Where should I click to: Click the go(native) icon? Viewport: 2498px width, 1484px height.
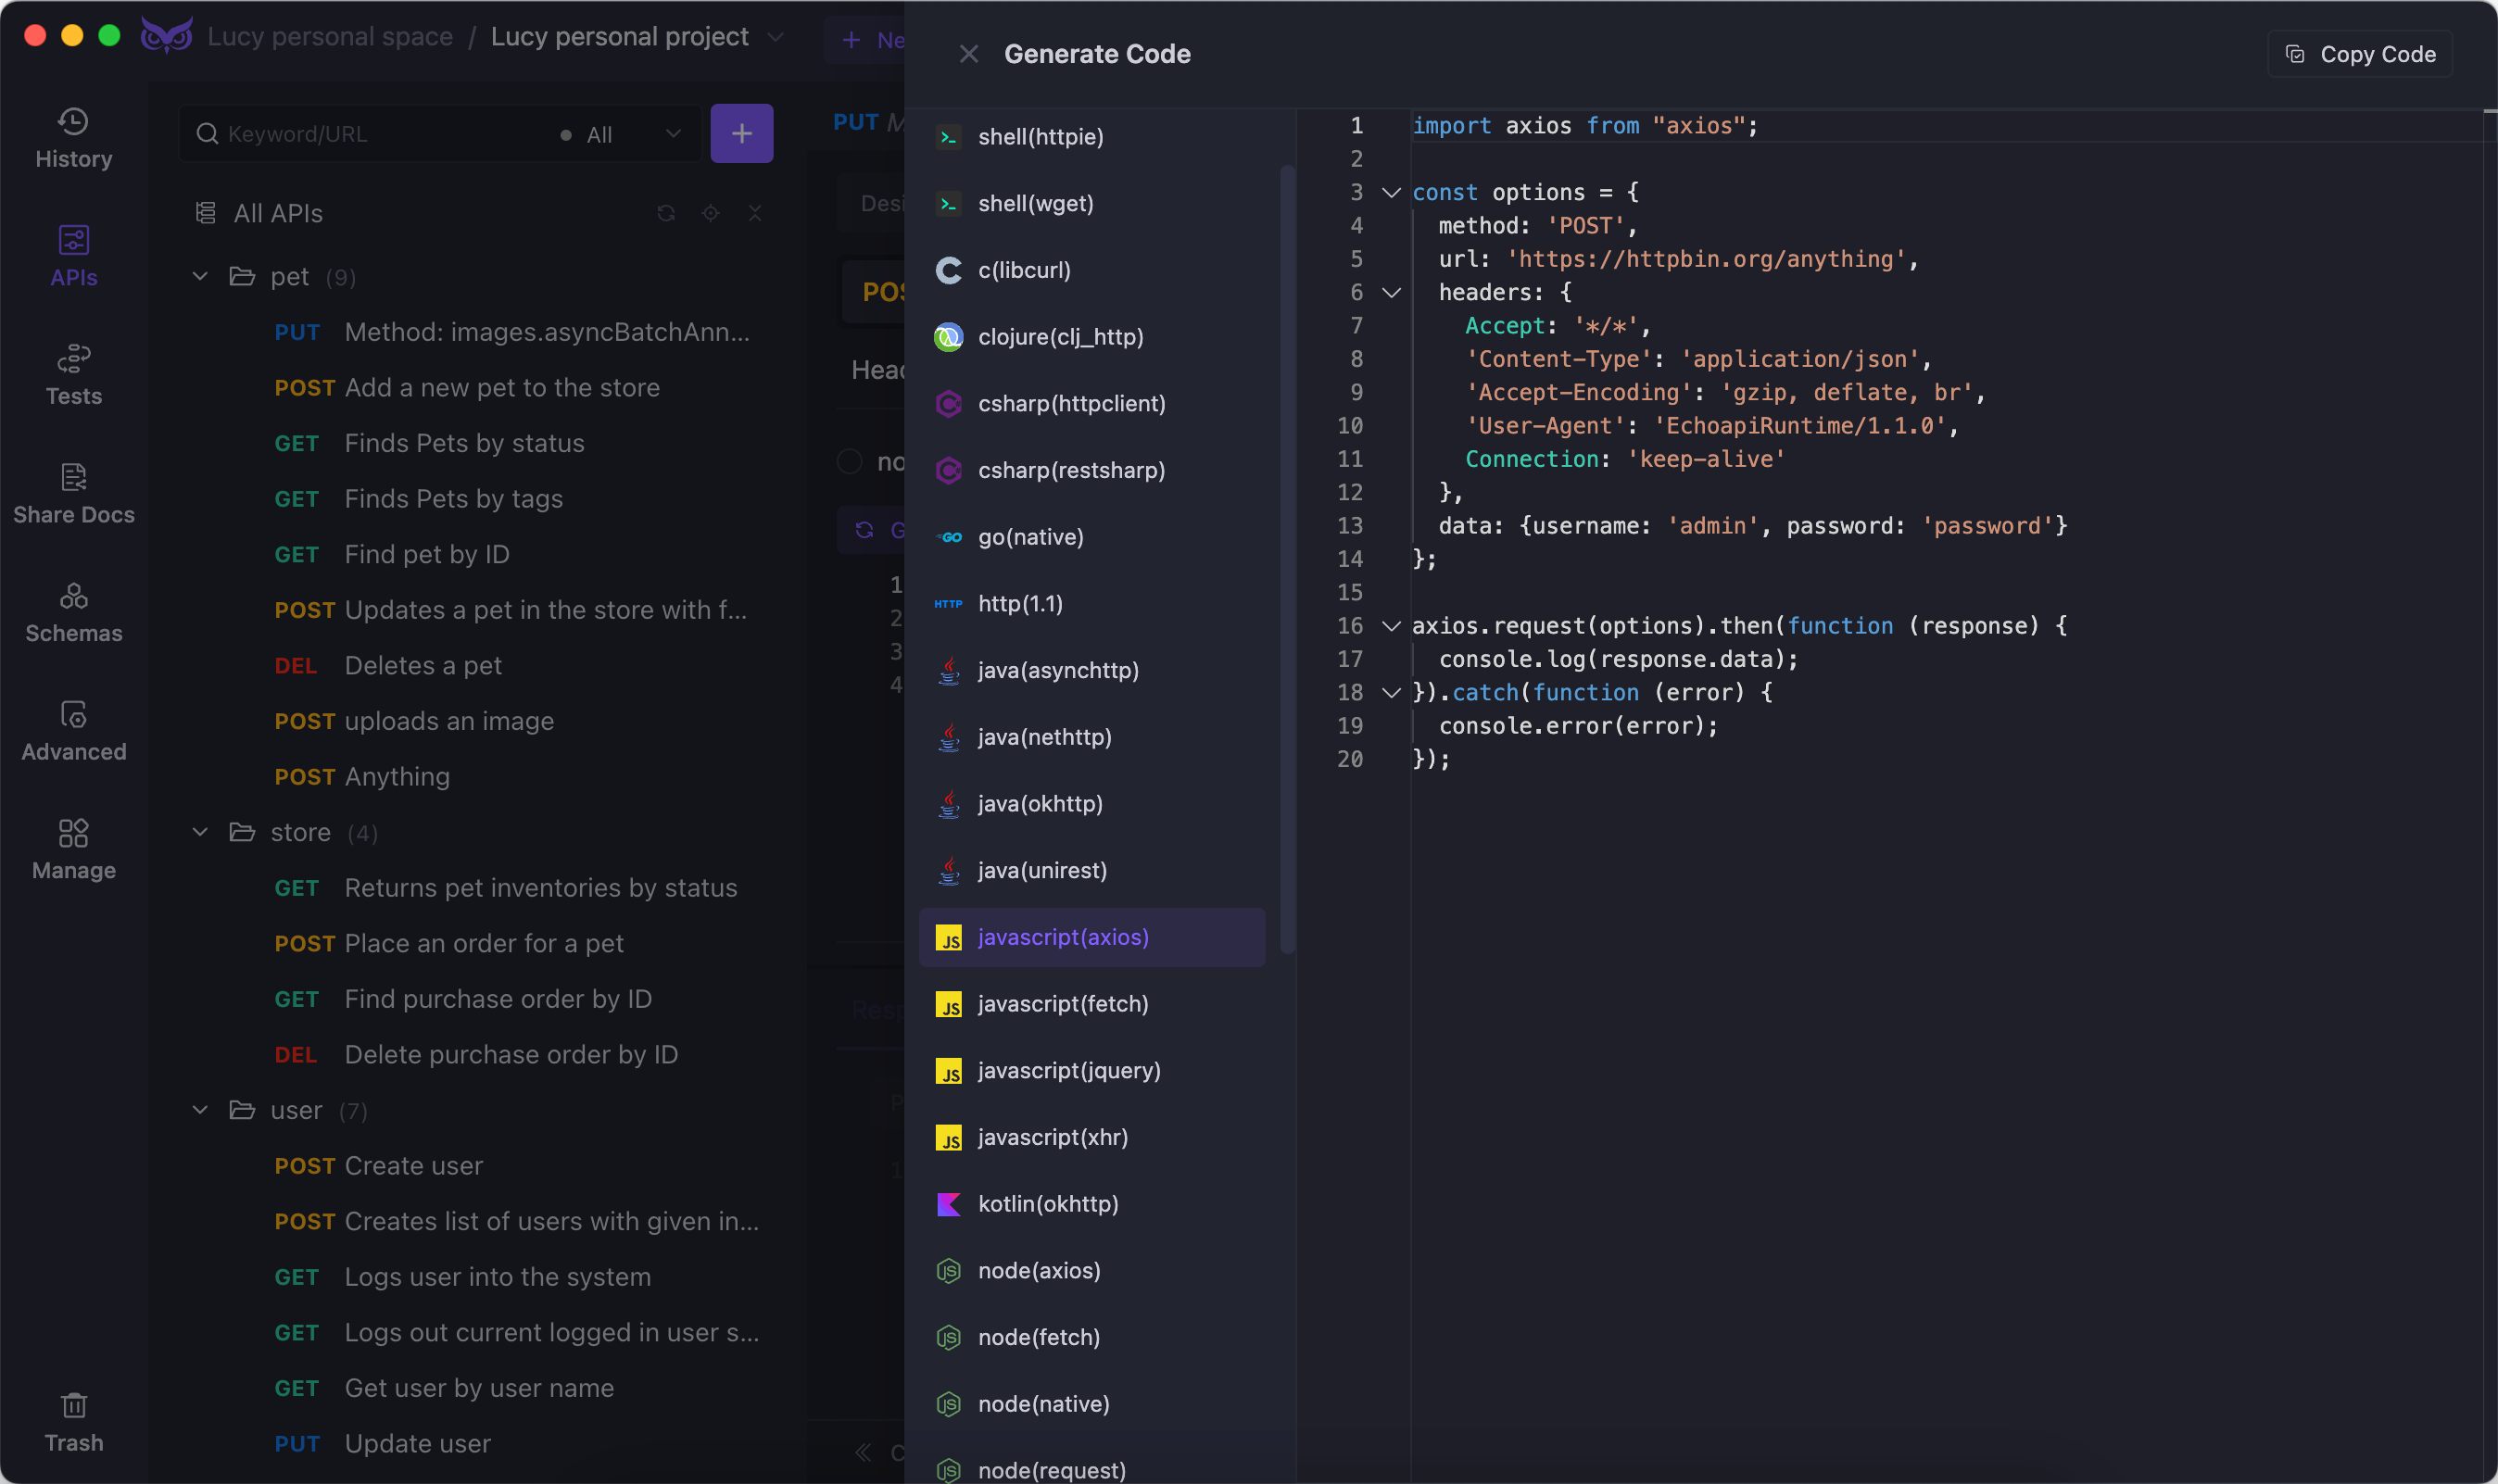[948, 537]
